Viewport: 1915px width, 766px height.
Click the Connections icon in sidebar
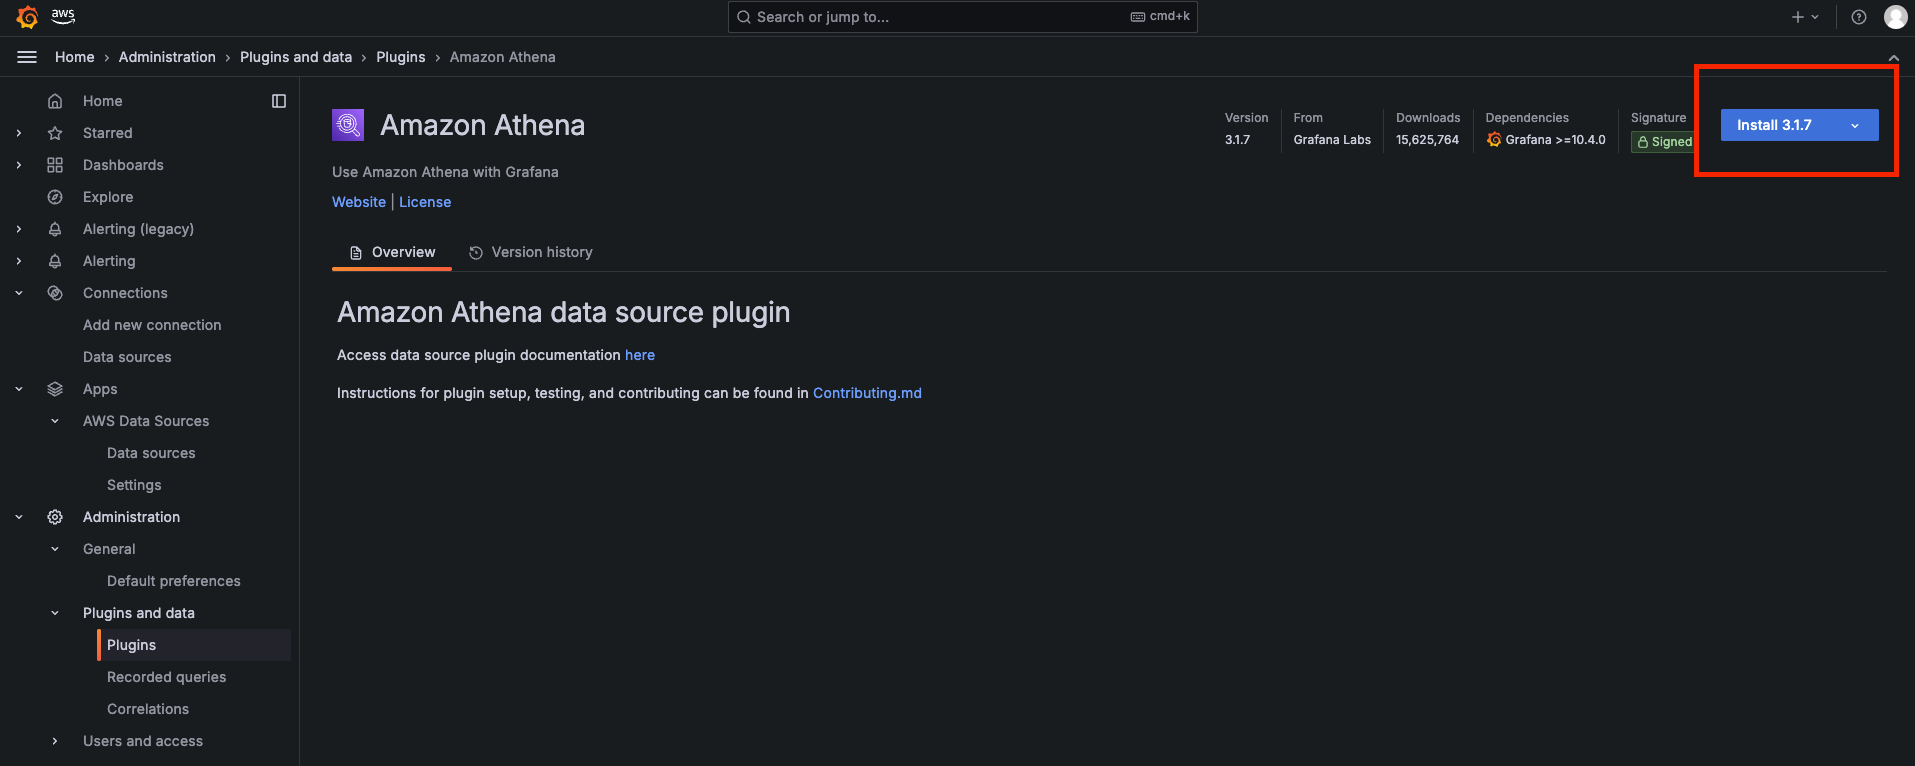click(55, 293)
